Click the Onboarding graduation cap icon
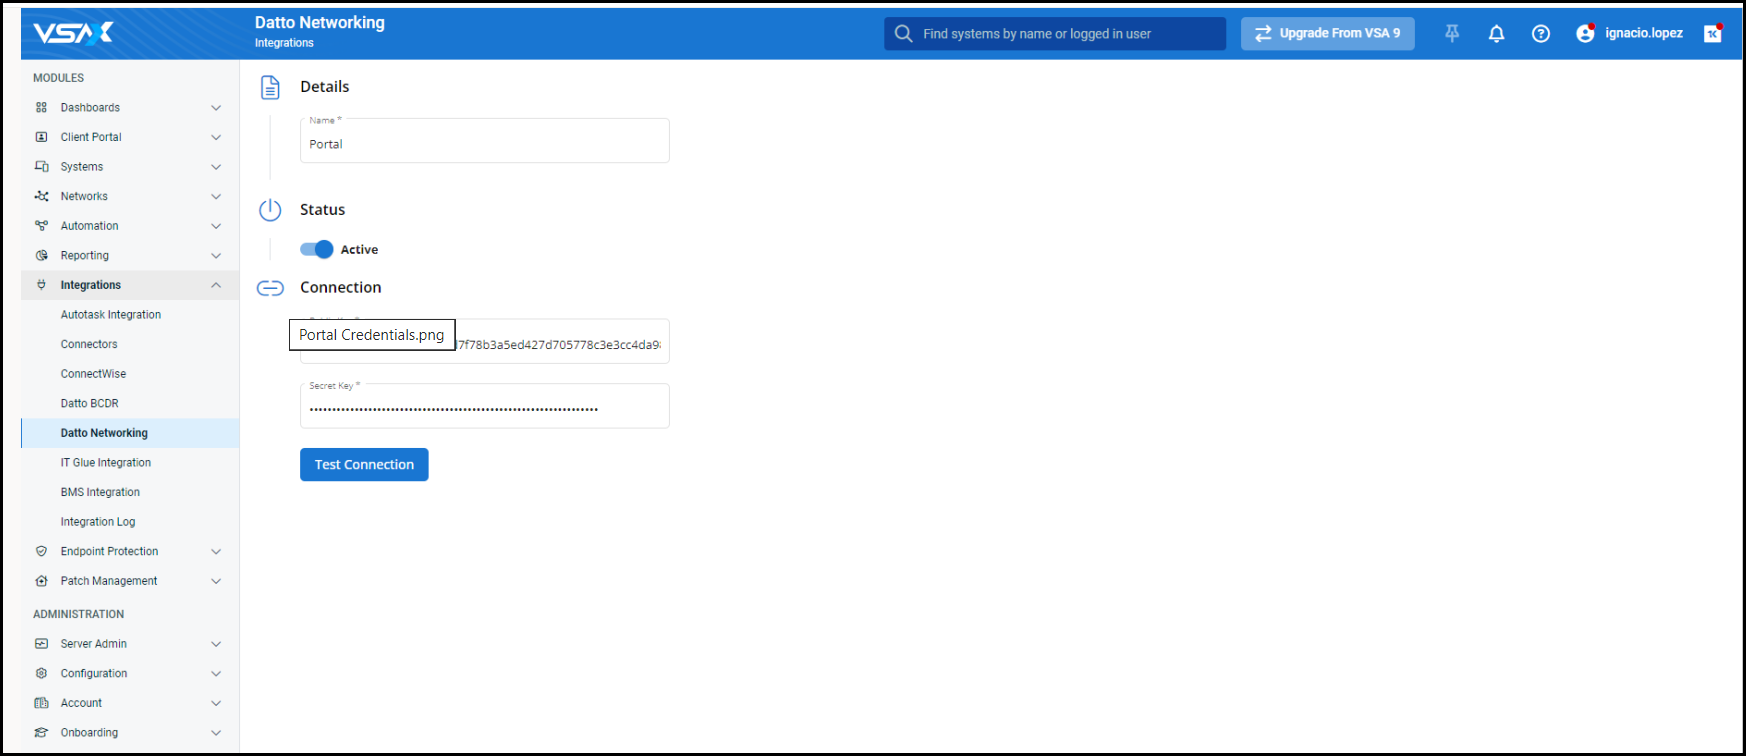The image size is (1746, 756). (x=41, y=732)
